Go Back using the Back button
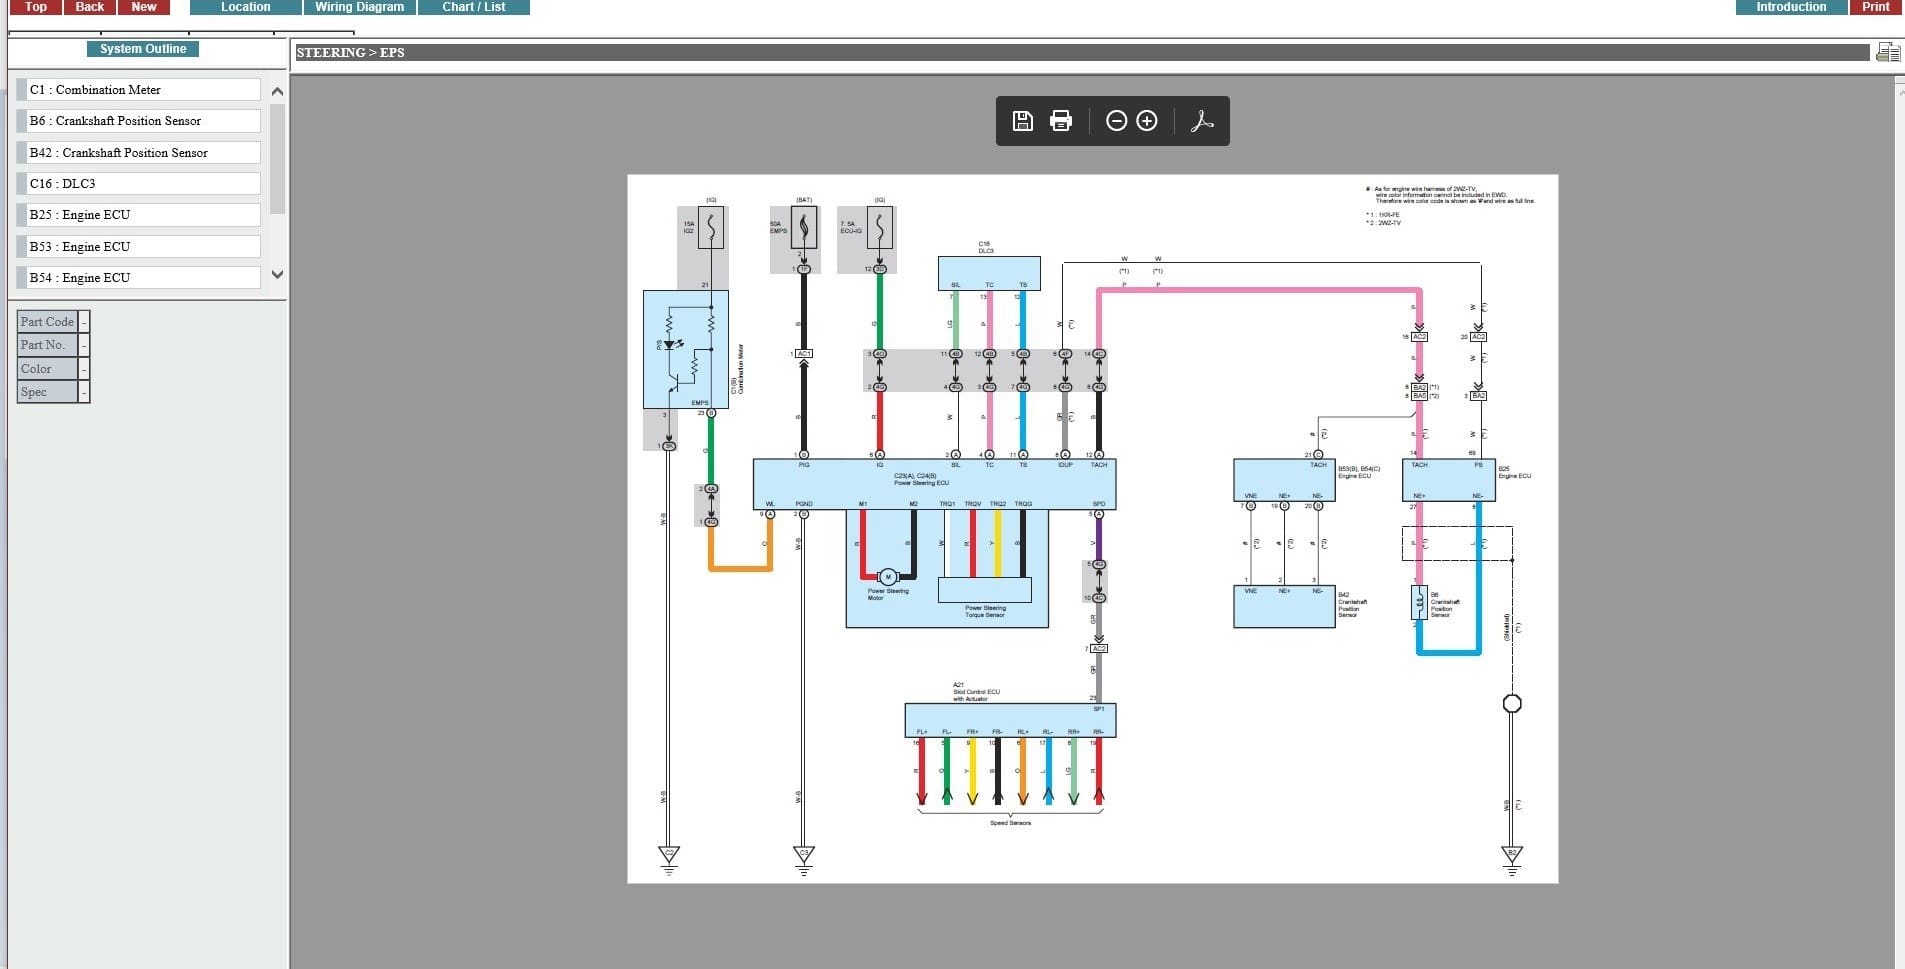The width and height of the screenshot is (1905, 969). pos(90,7)
